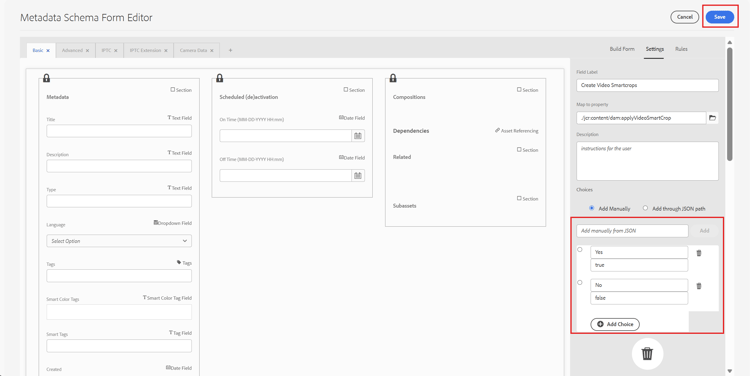
Task: Click the On Time date input
Action: 286,136
